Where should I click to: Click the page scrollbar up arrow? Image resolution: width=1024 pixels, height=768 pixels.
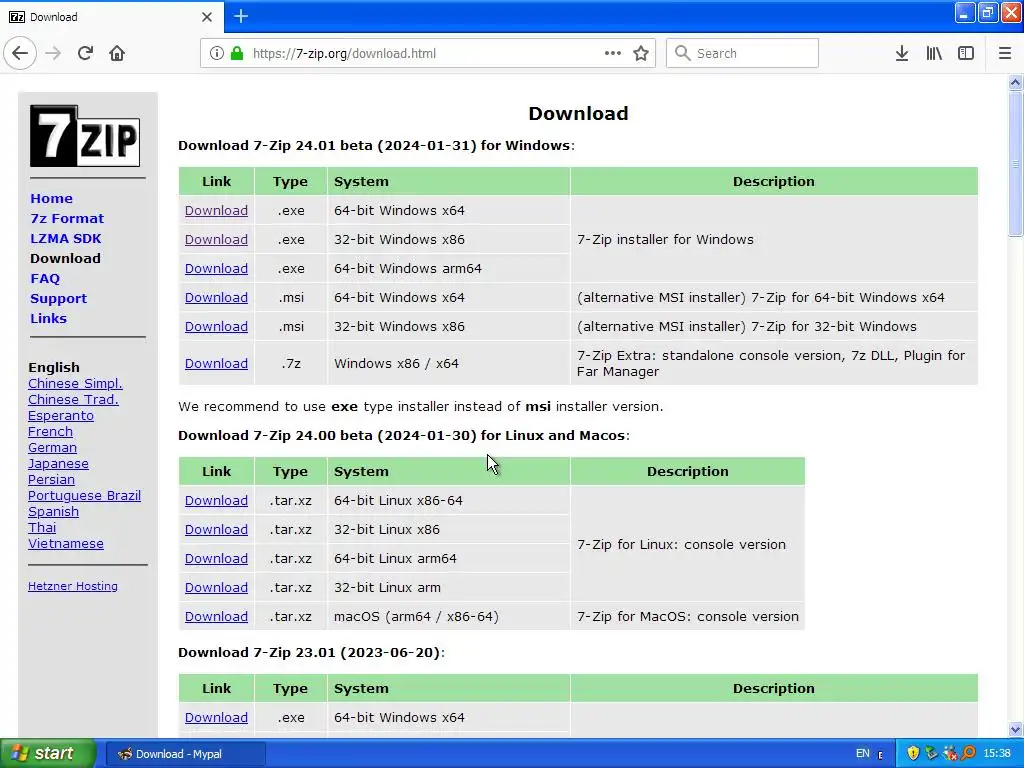[x=1015, y=82]
